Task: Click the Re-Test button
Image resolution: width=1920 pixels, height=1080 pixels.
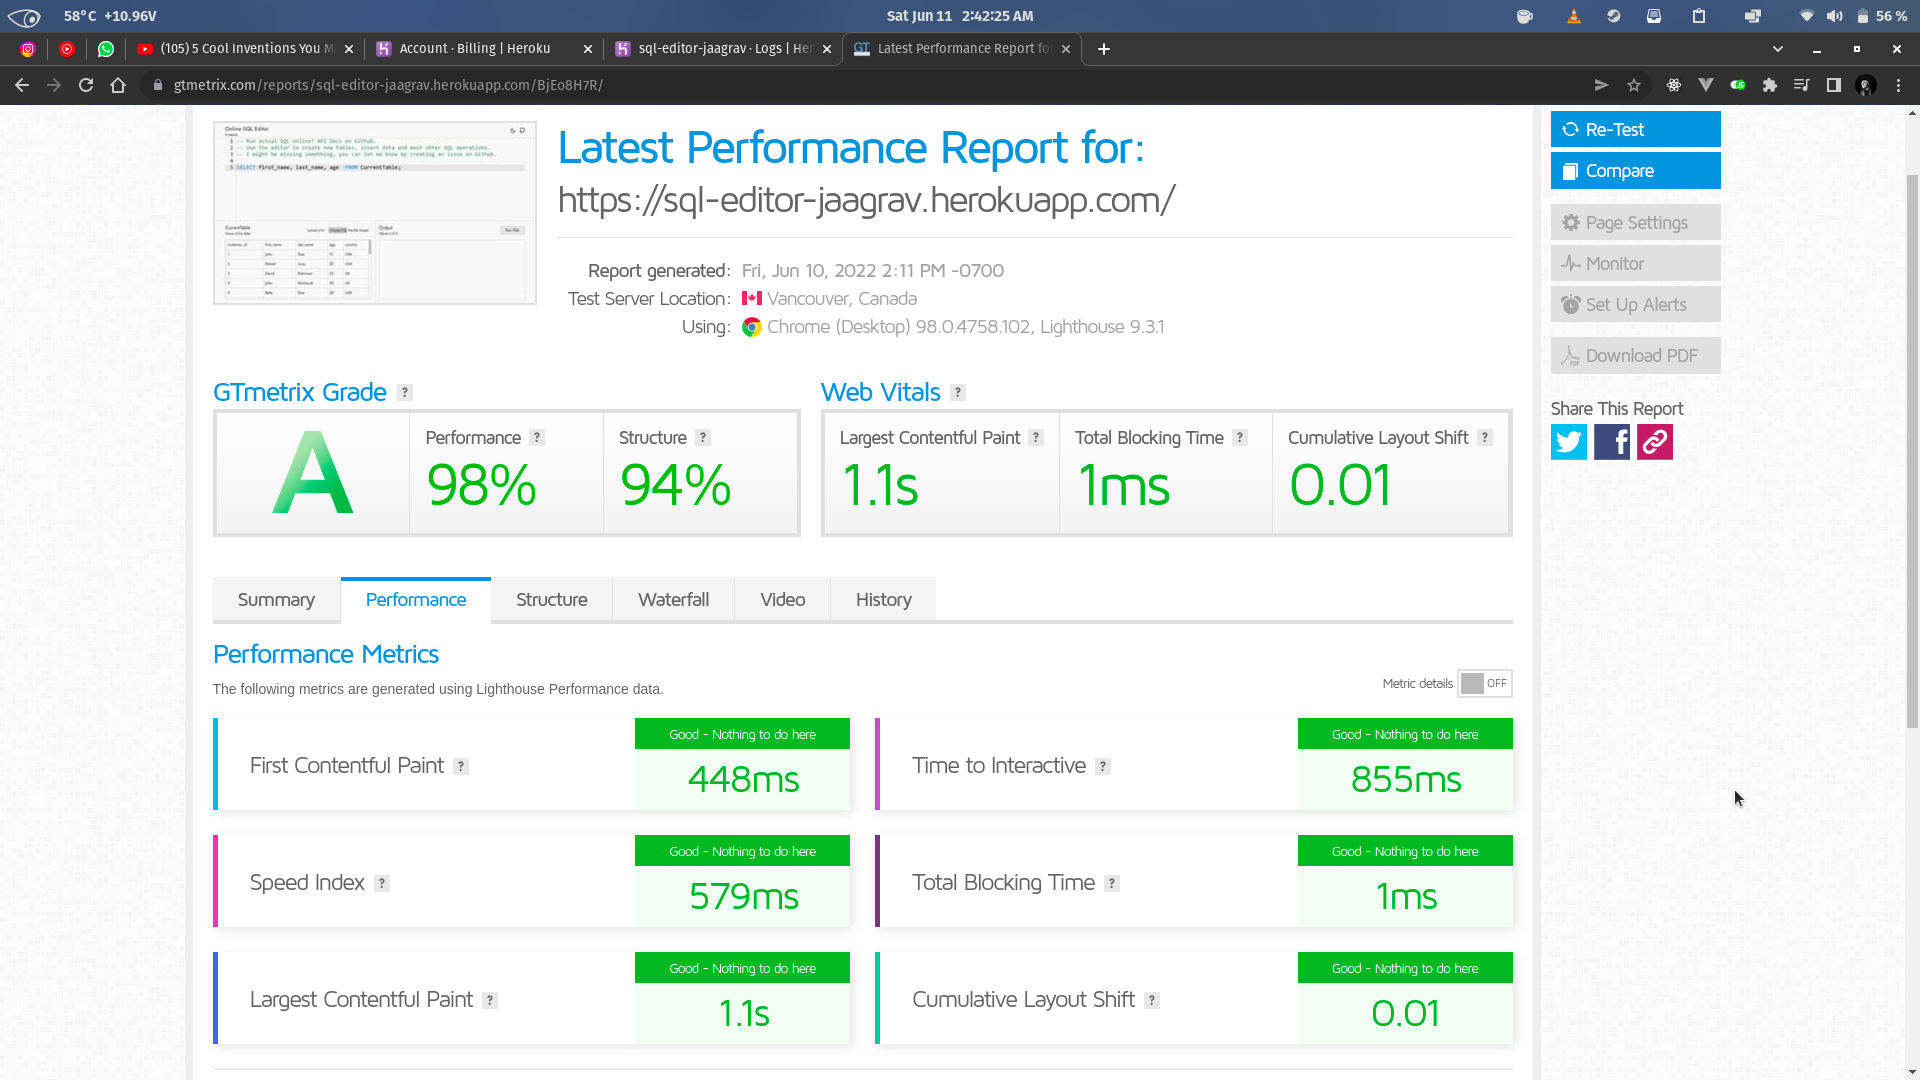Action: (x=1634, y=129)
